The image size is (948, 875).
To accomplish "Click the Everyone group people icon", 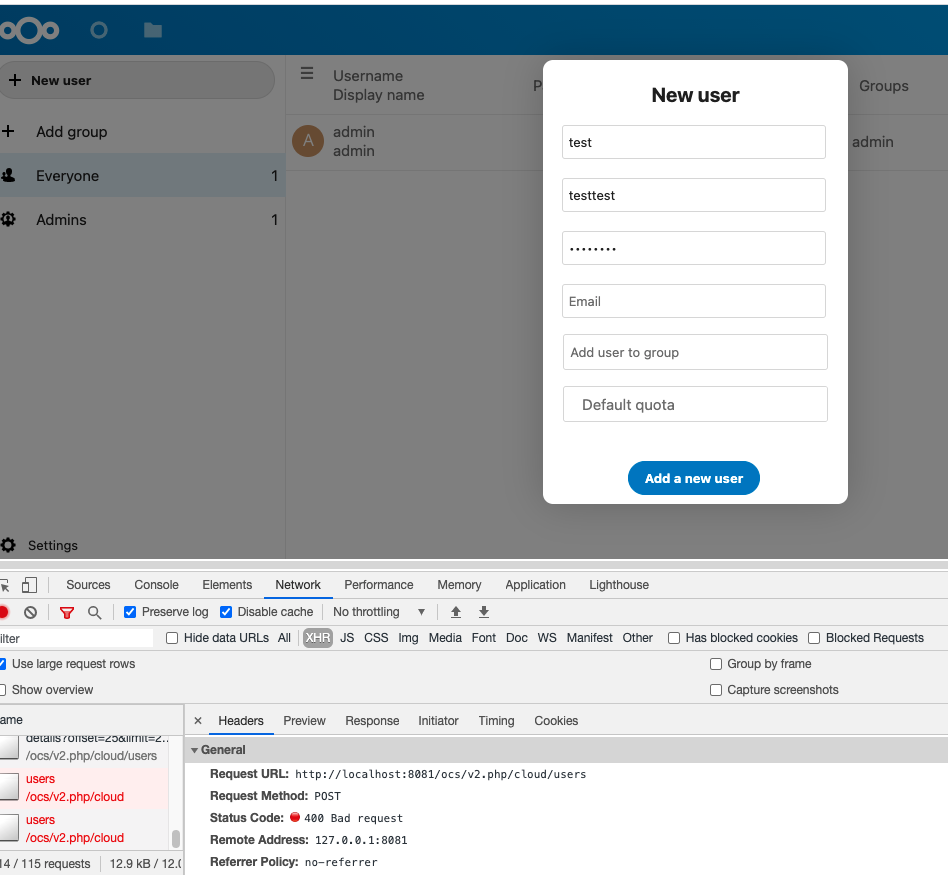I will tap(8, 175).
